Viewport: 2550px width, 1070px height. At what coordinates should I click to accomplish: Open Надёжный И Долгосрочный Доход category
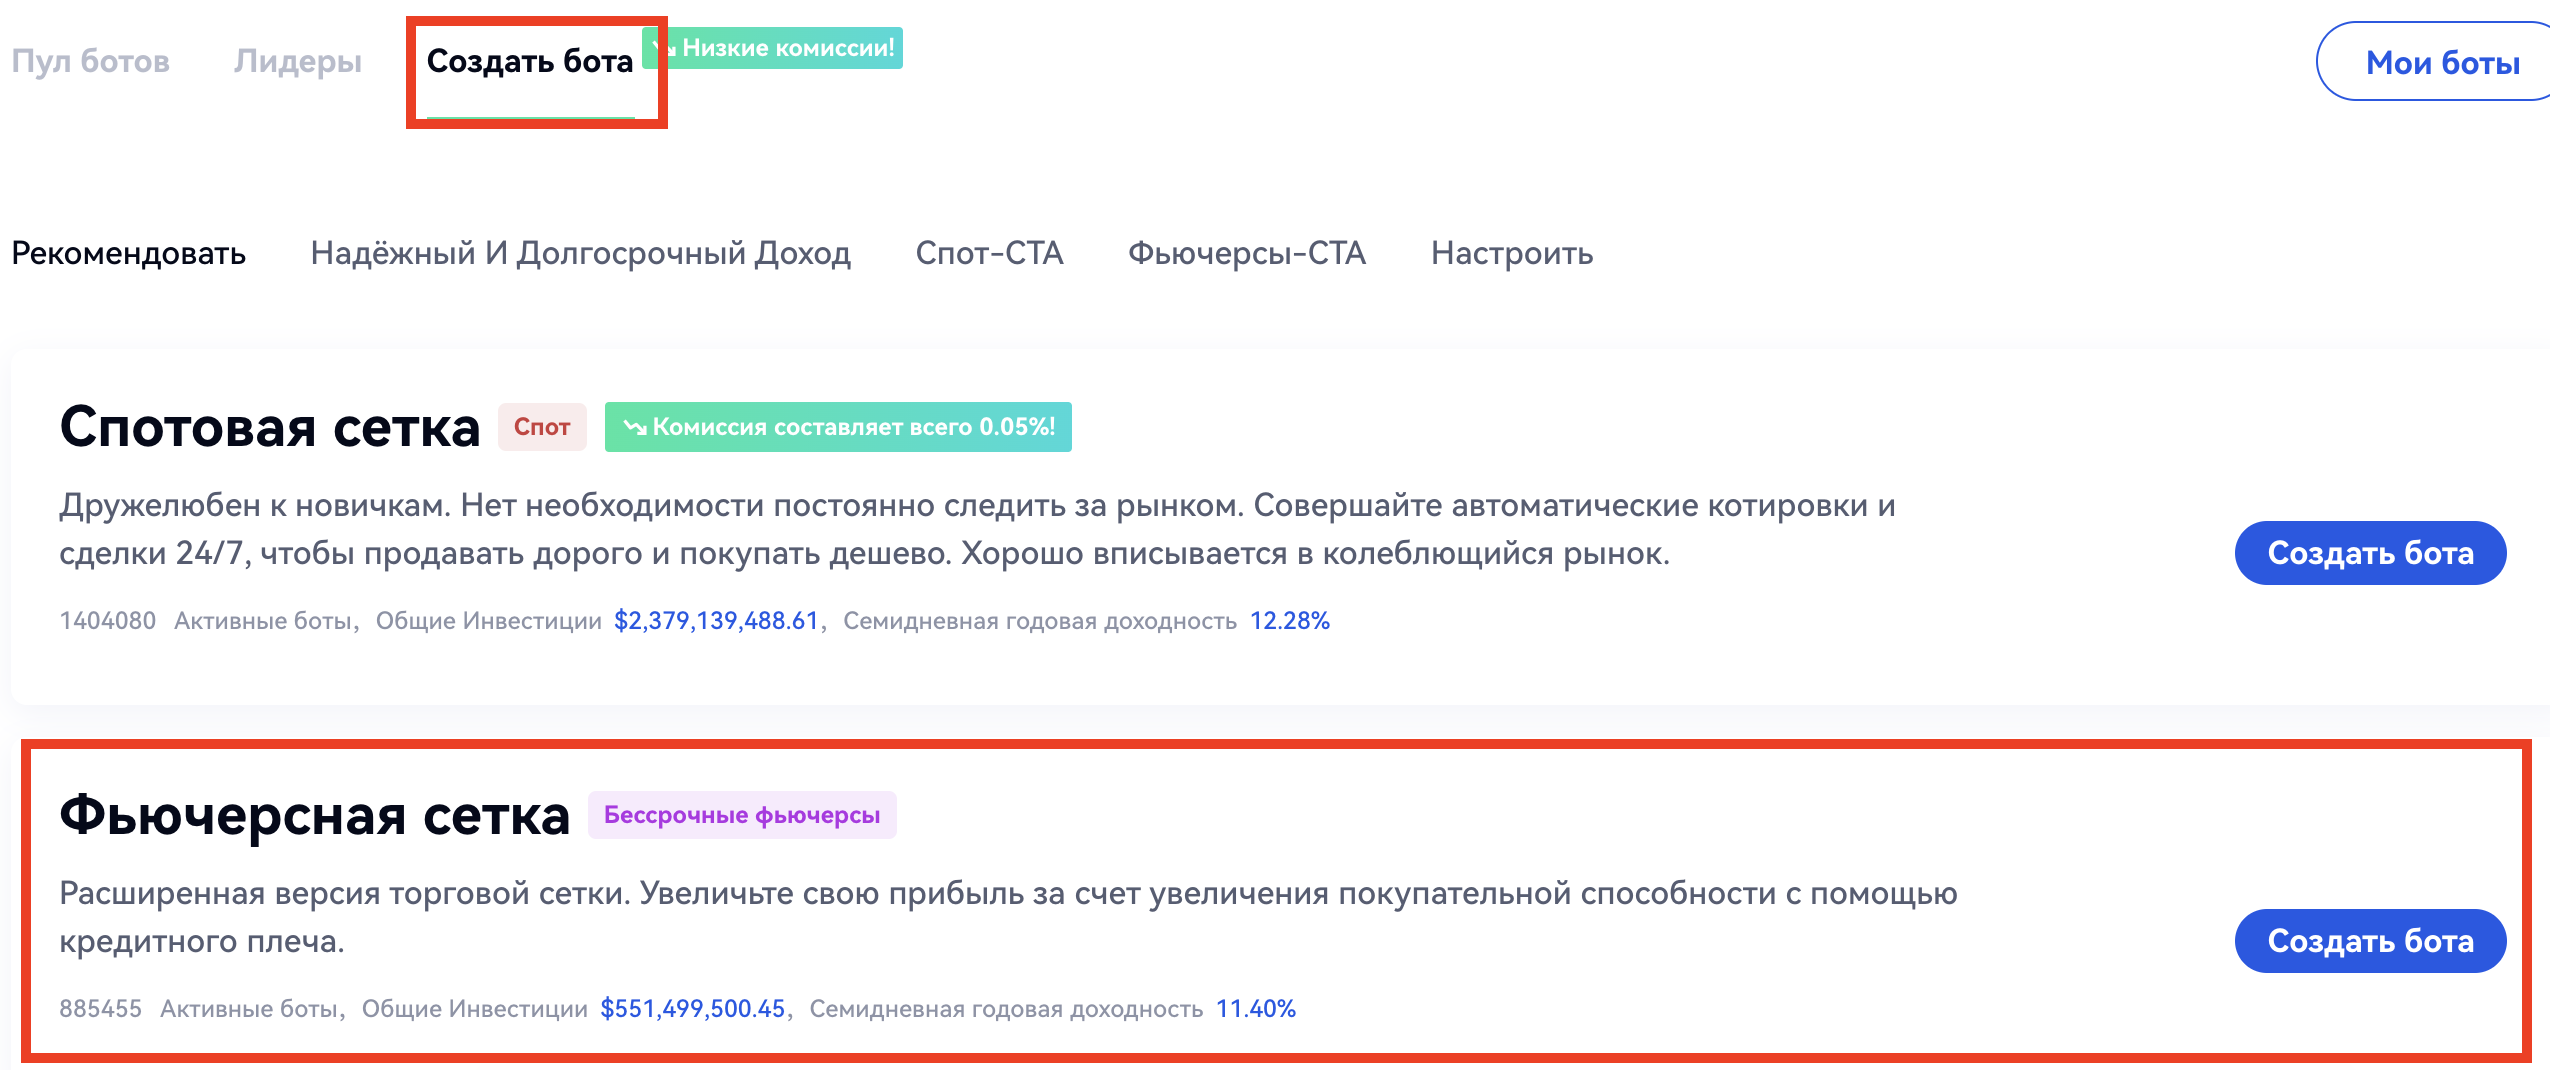pos(580,253)
